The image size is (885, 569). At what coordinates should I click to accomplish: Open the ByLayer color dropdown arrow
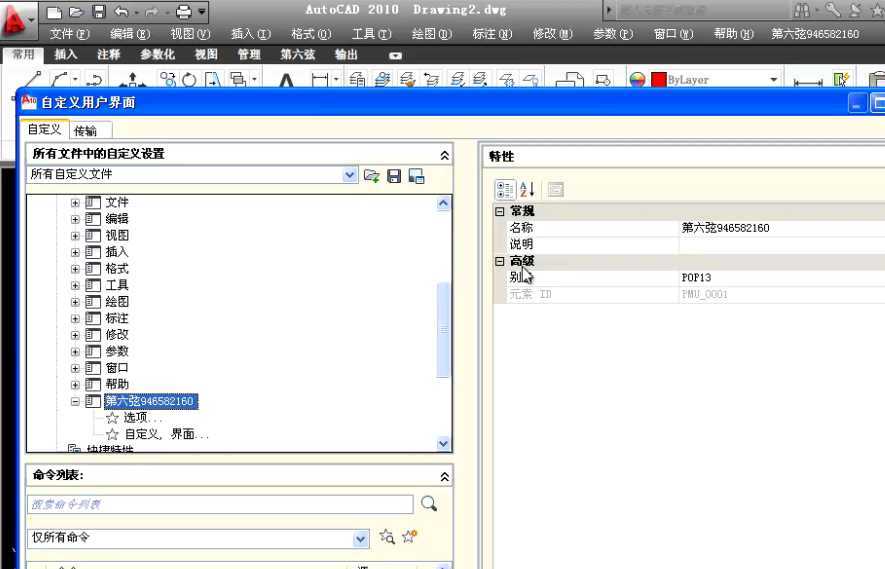pos(774,80)
